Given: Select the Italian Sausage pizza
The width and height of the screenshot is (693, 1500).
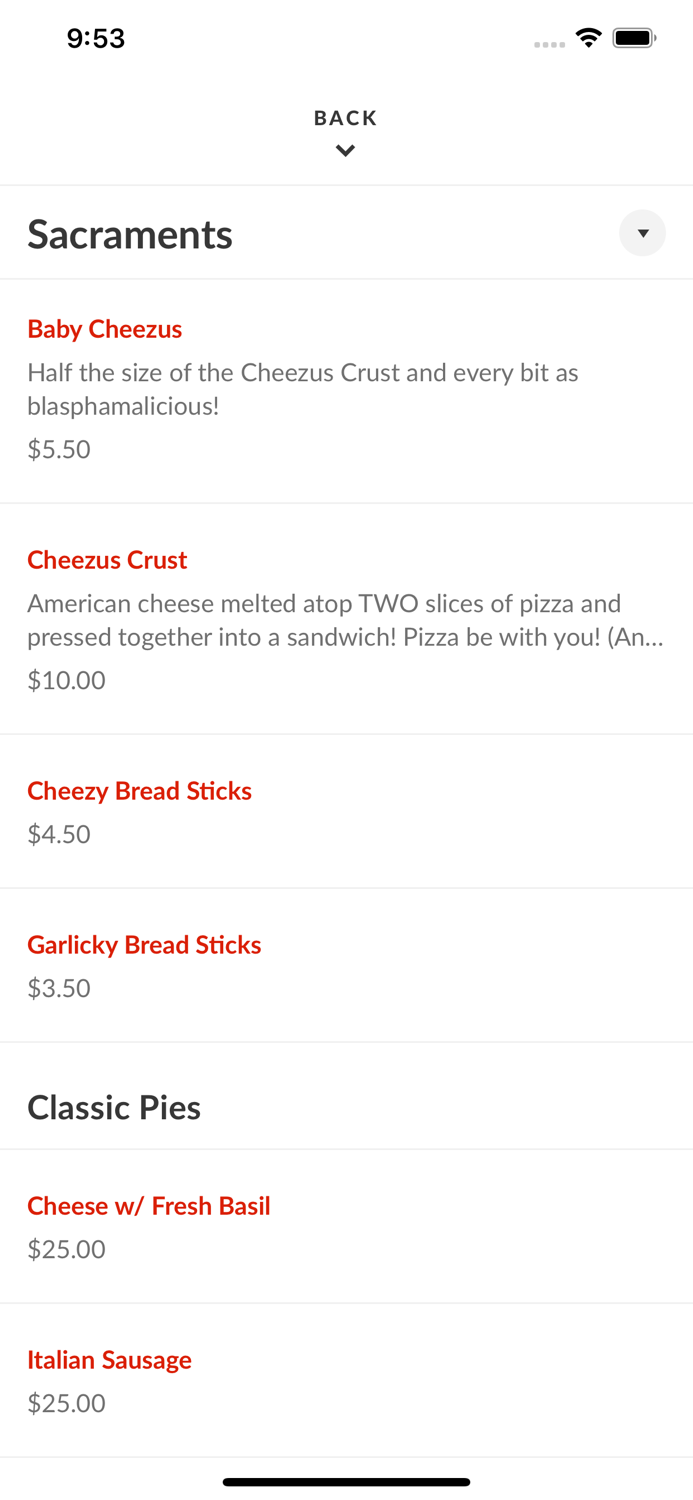Looking at the screenshot, I should click(110, 1360).
